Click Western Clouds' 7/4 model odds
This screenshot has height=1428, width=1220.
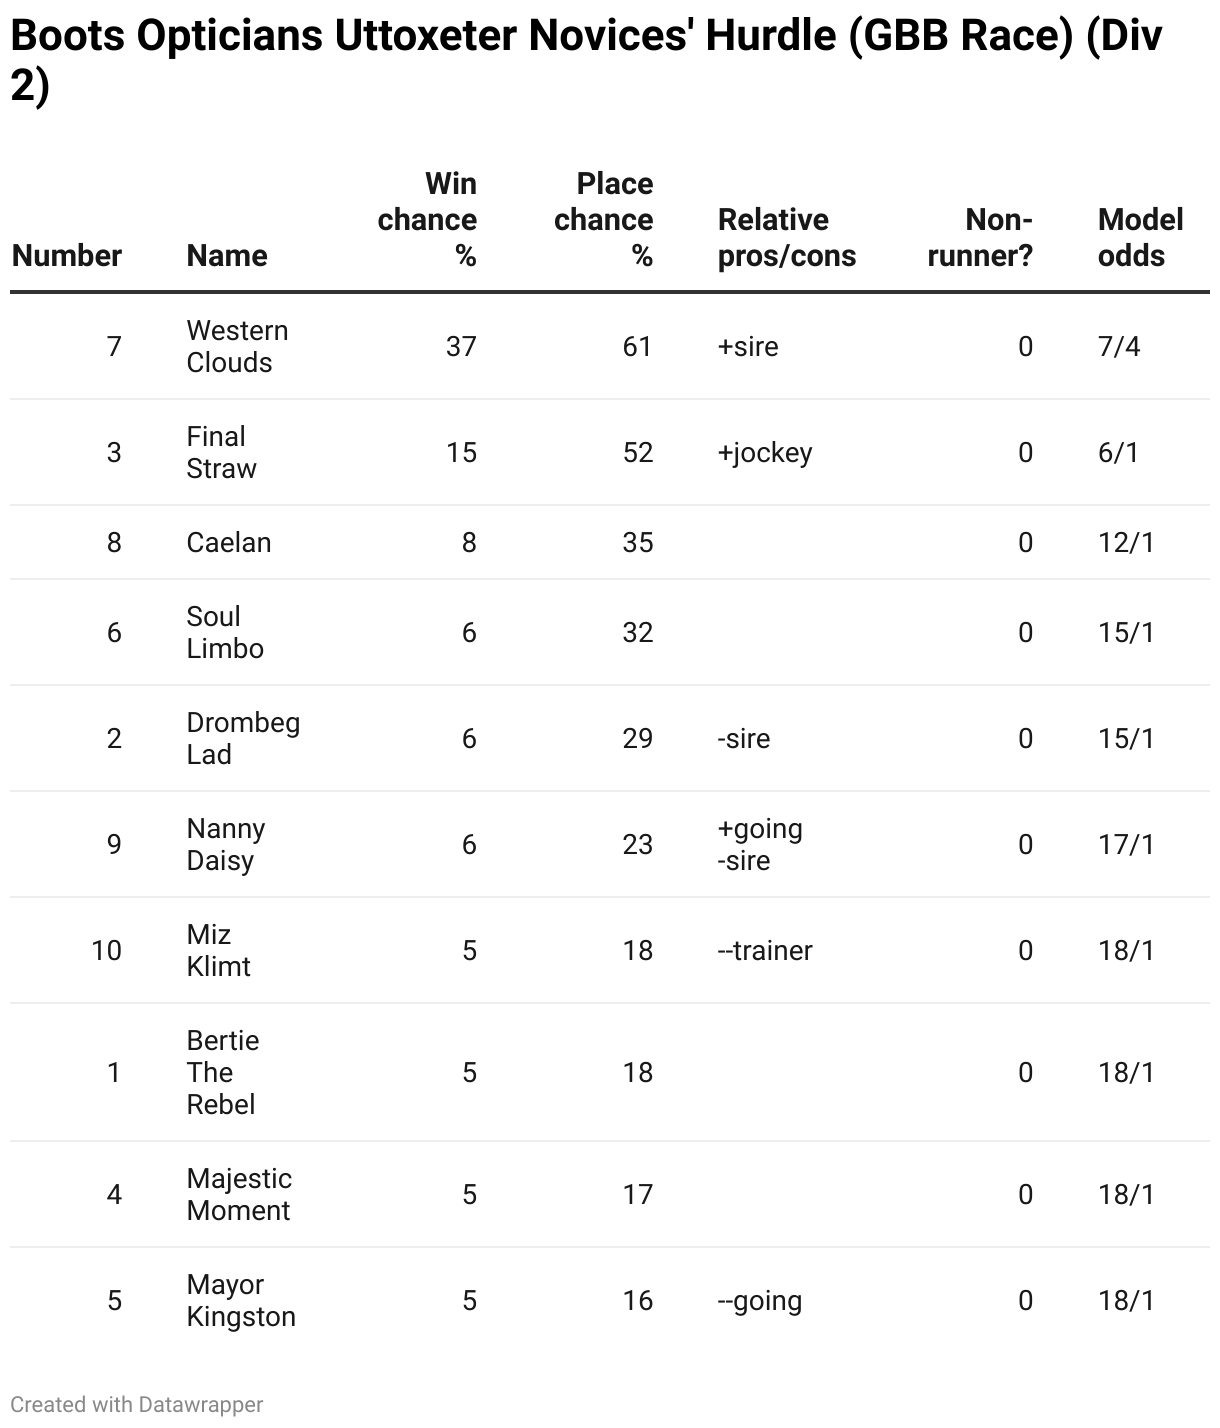(x=1119, y=347)
